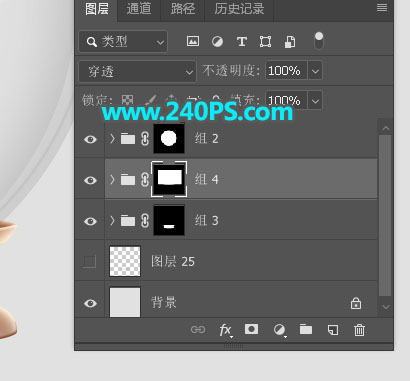Click the 组 3 folder icon
410x381 pixels.
pyautogui.click(x=128, y=221)
